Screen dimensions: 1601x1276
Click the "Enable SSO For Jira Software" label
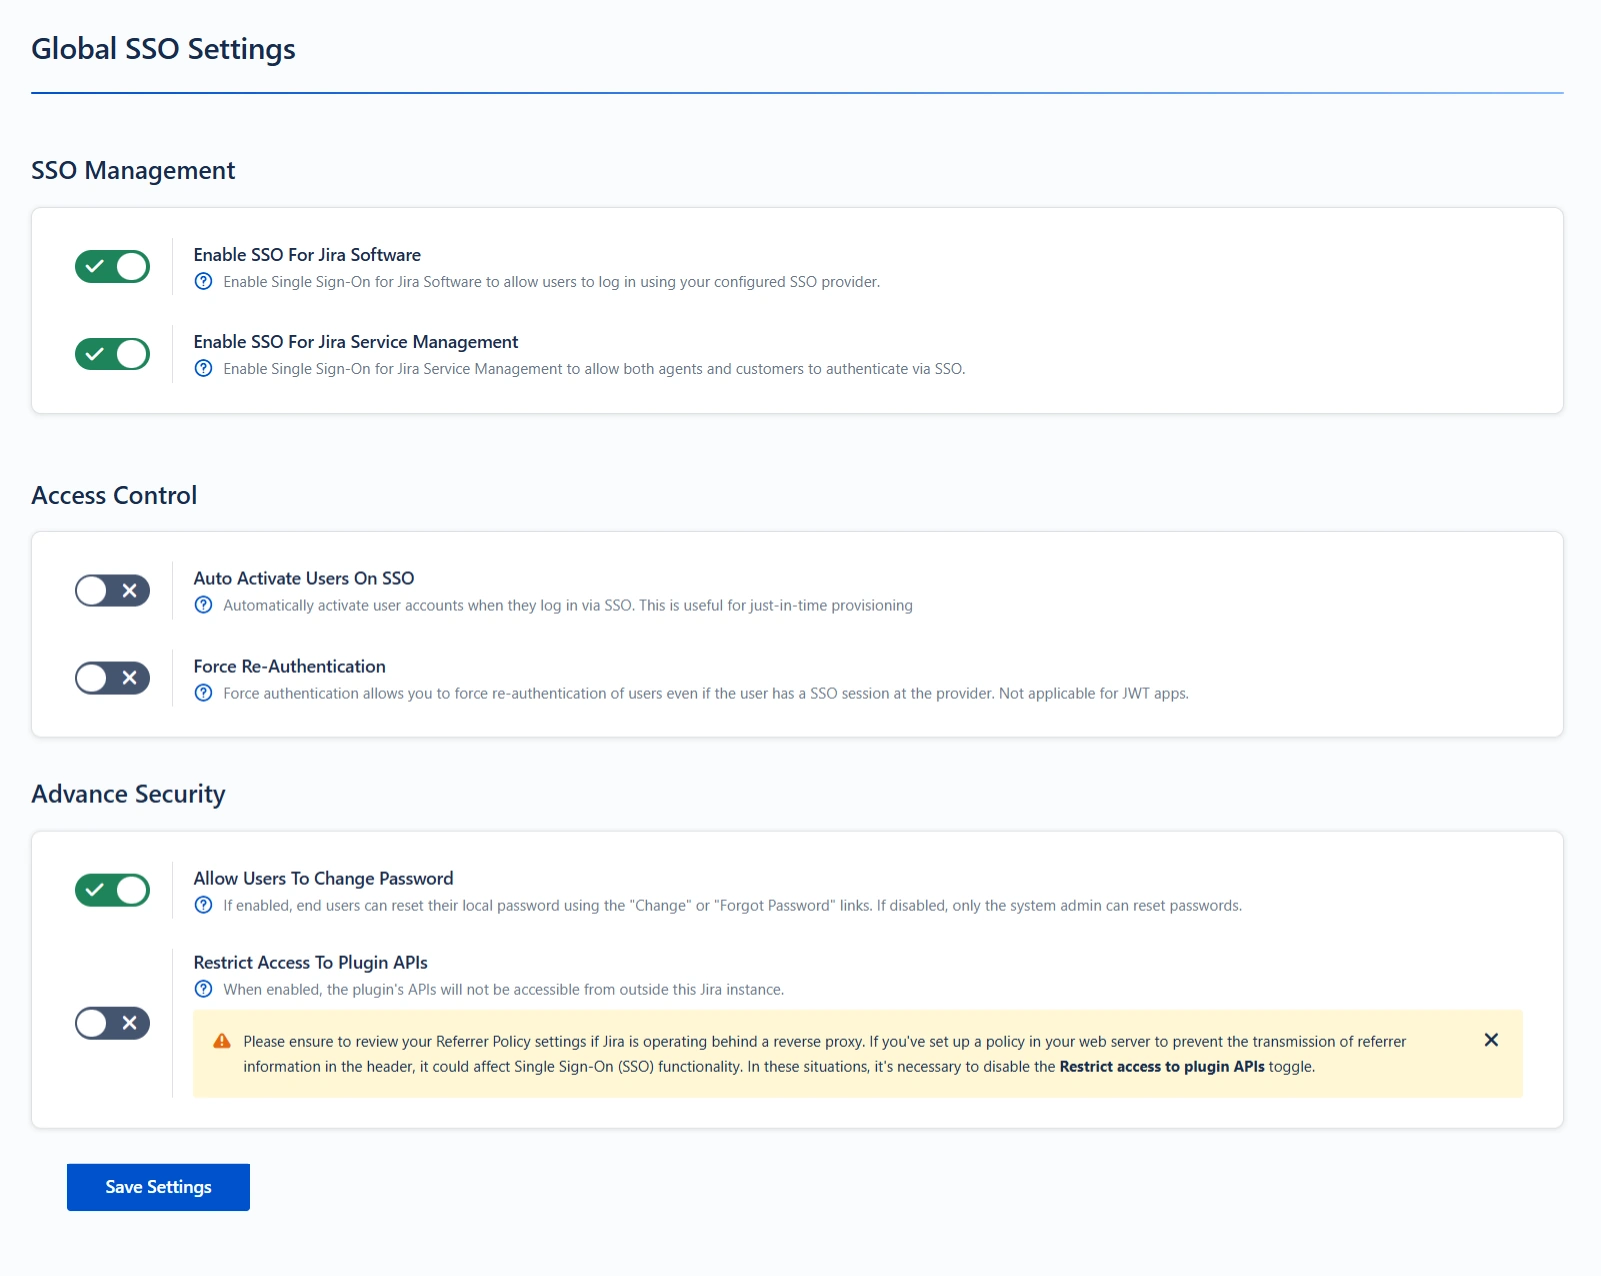(307, 255)
